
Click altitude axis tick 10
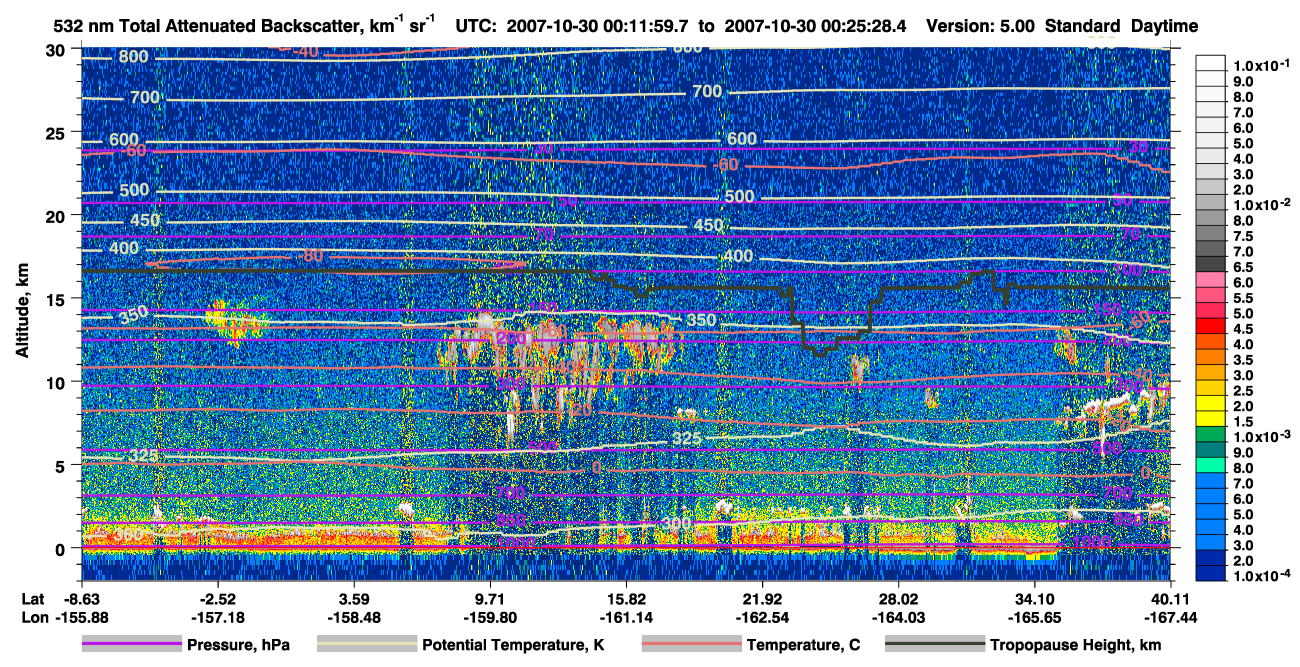click(58, 382)
